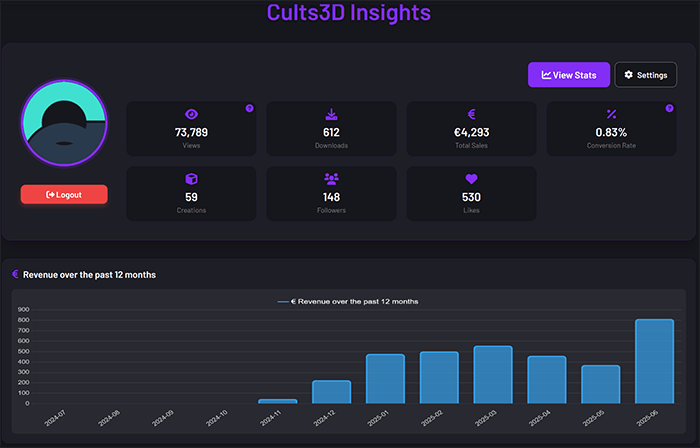Click the gear icon in Settings
Image resolution: width=700 pixels, height=448 pixels.
[629, 75]
